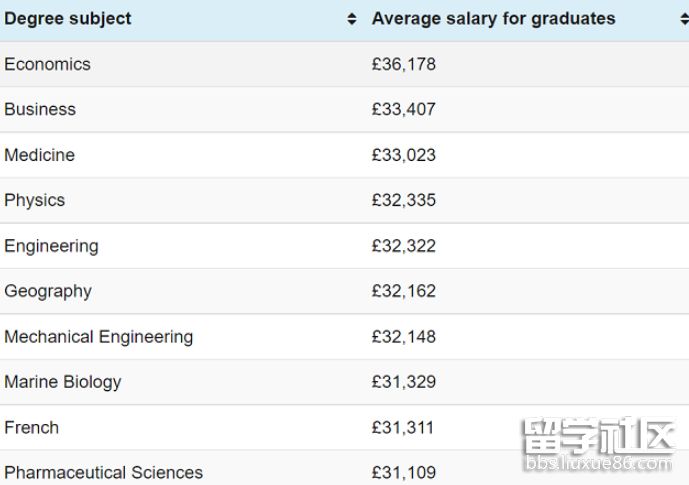The image size is (689, 485).
Task: Click the Mechanical Engineering subject cell
Action: click(98, 337)
